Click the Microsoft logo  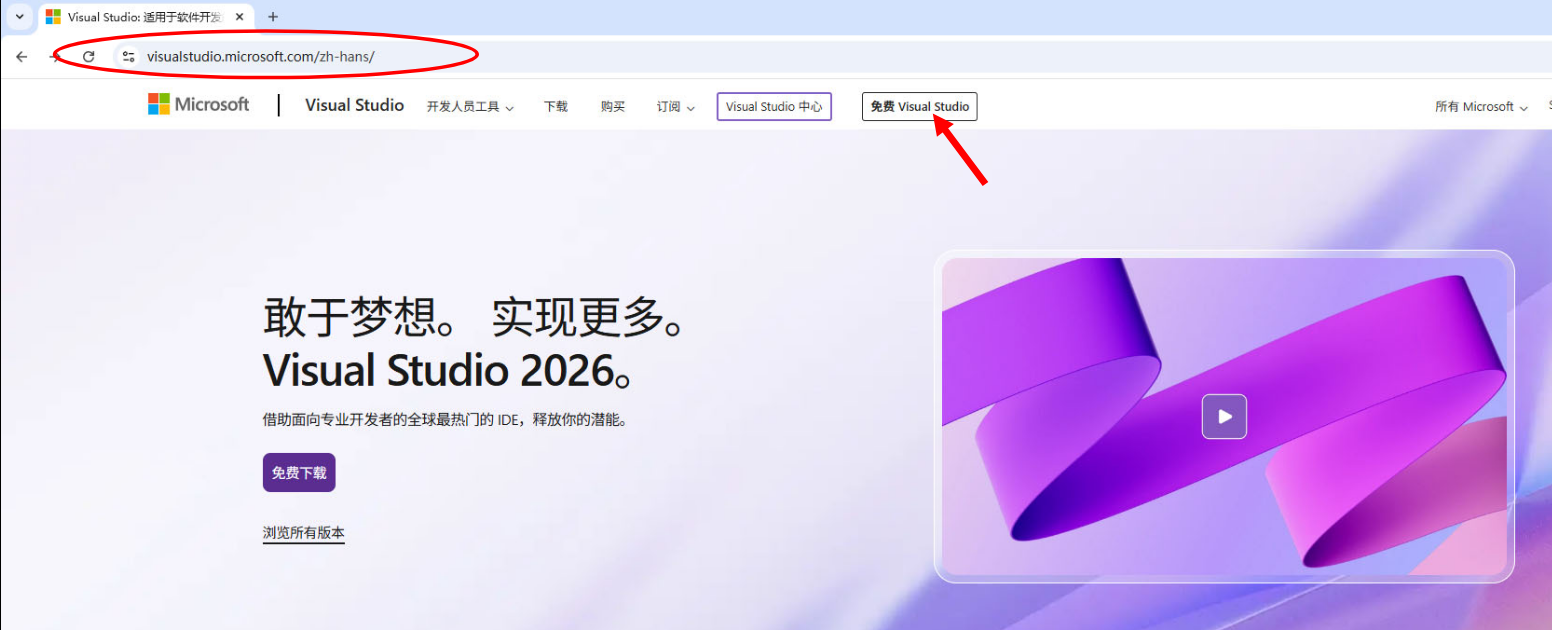pos(199,104)
